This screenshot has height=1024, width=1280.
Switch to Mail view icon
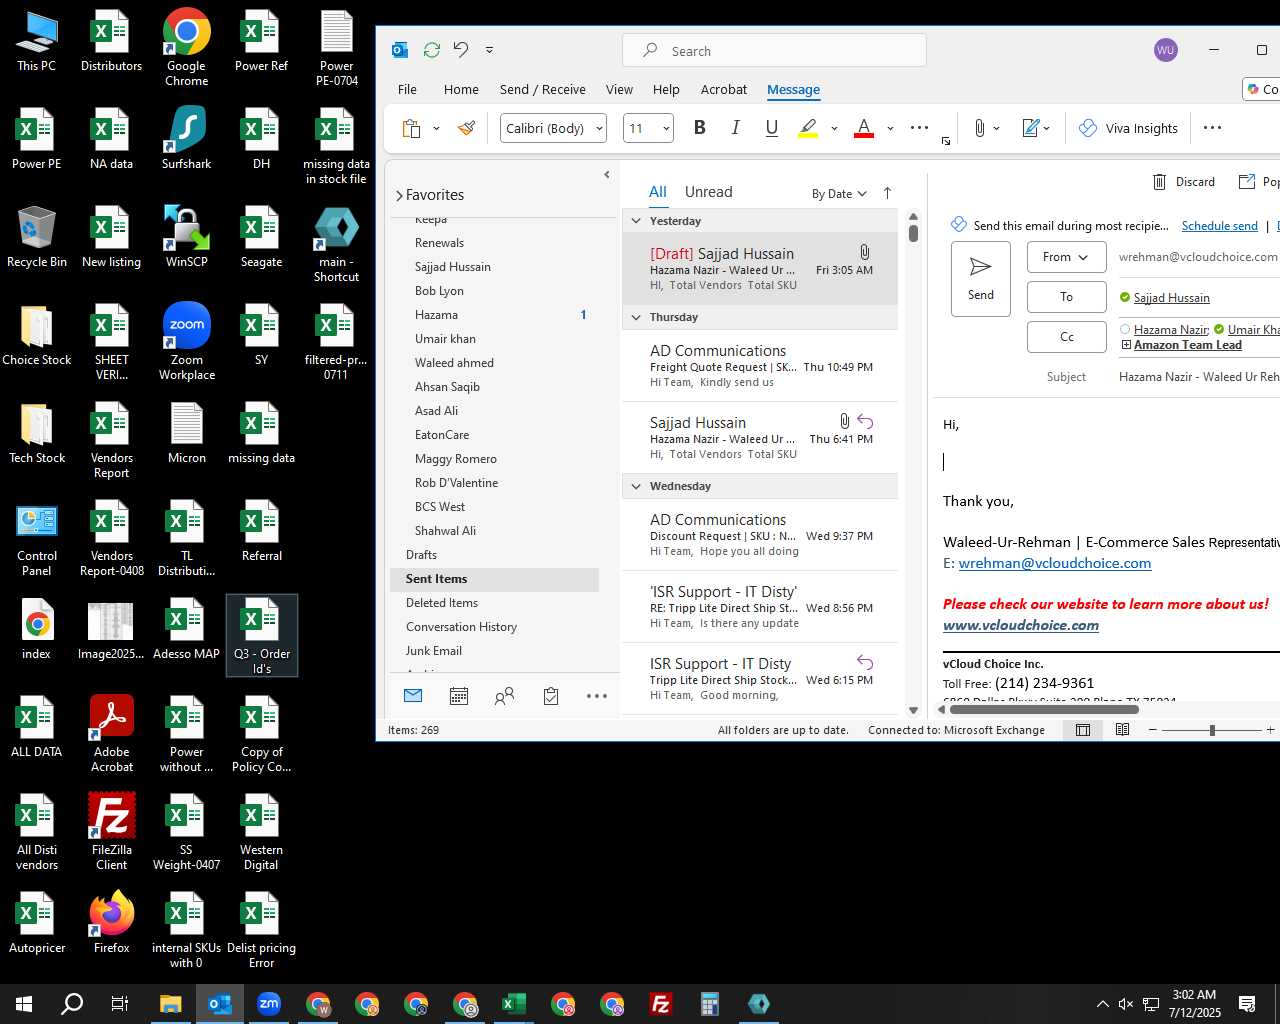point(413,696)
